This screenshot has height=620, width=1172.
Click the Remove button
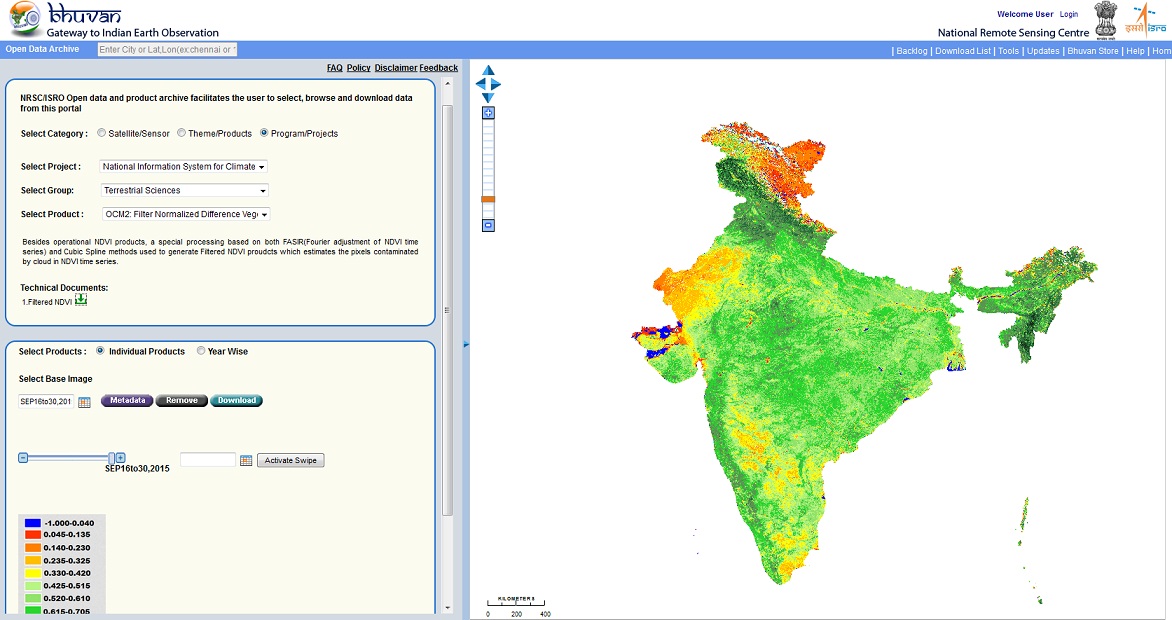(x=182, y=401)
